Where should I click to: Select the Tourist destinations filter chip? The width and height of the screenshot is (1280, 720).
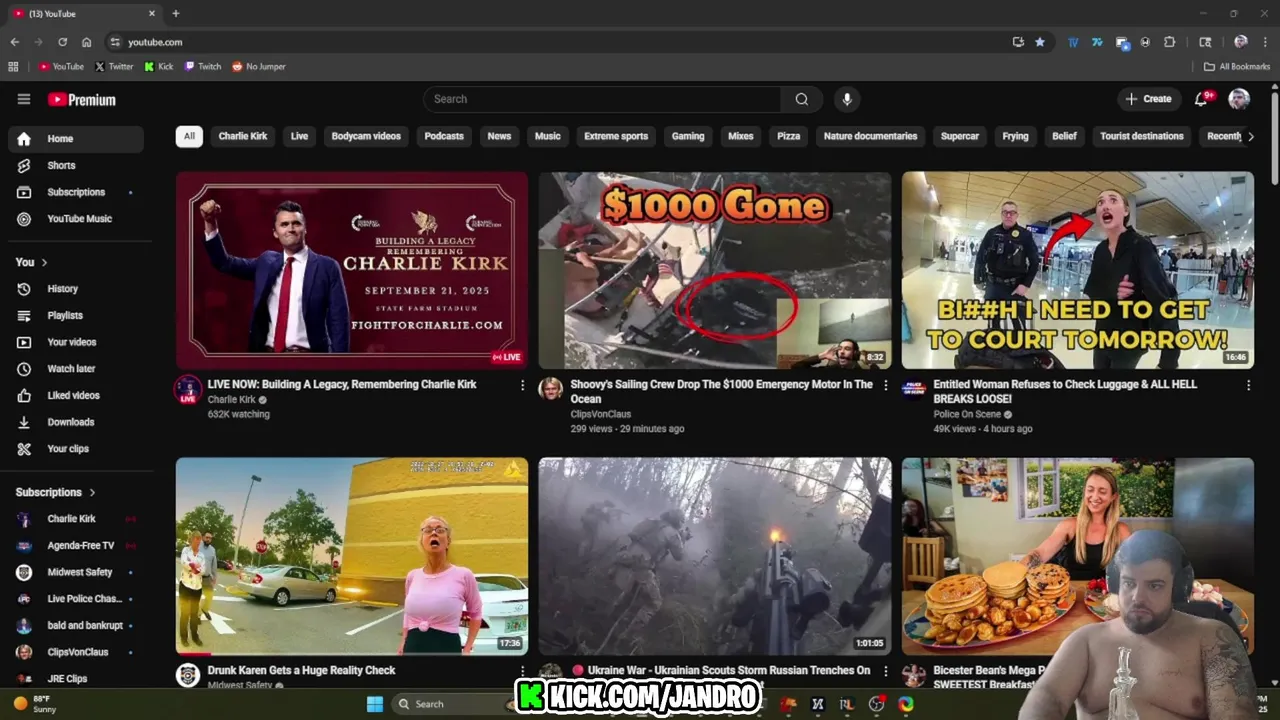tap(1142, 136)
